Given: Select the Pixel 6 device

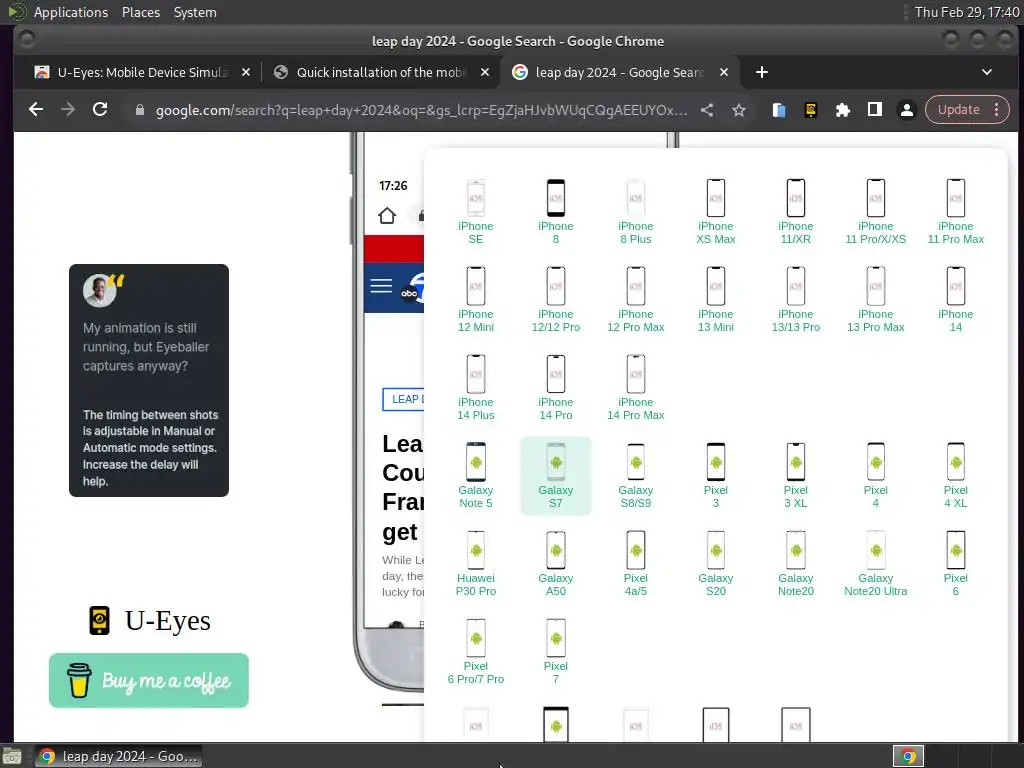Looking at the screenshot, I should coord(955,564).
